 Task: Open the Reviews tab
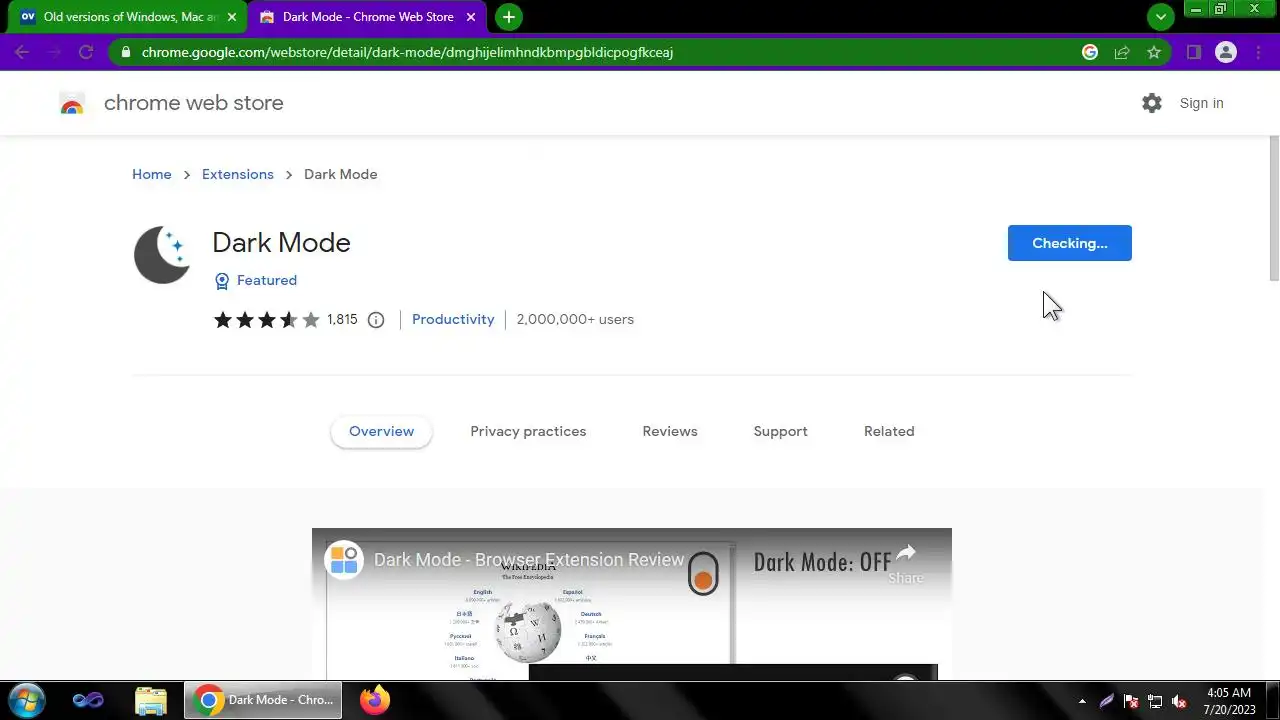670,432
